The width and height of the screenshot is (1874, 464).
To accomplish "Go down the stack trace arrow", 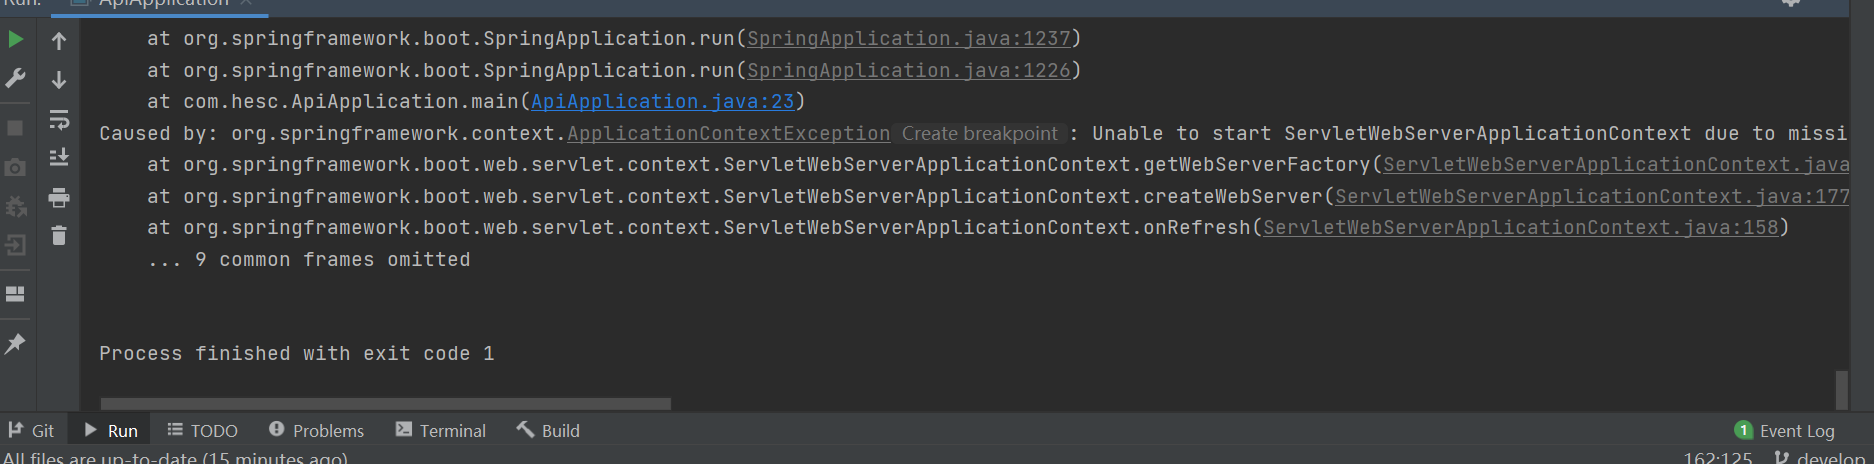I will (59, 80).
